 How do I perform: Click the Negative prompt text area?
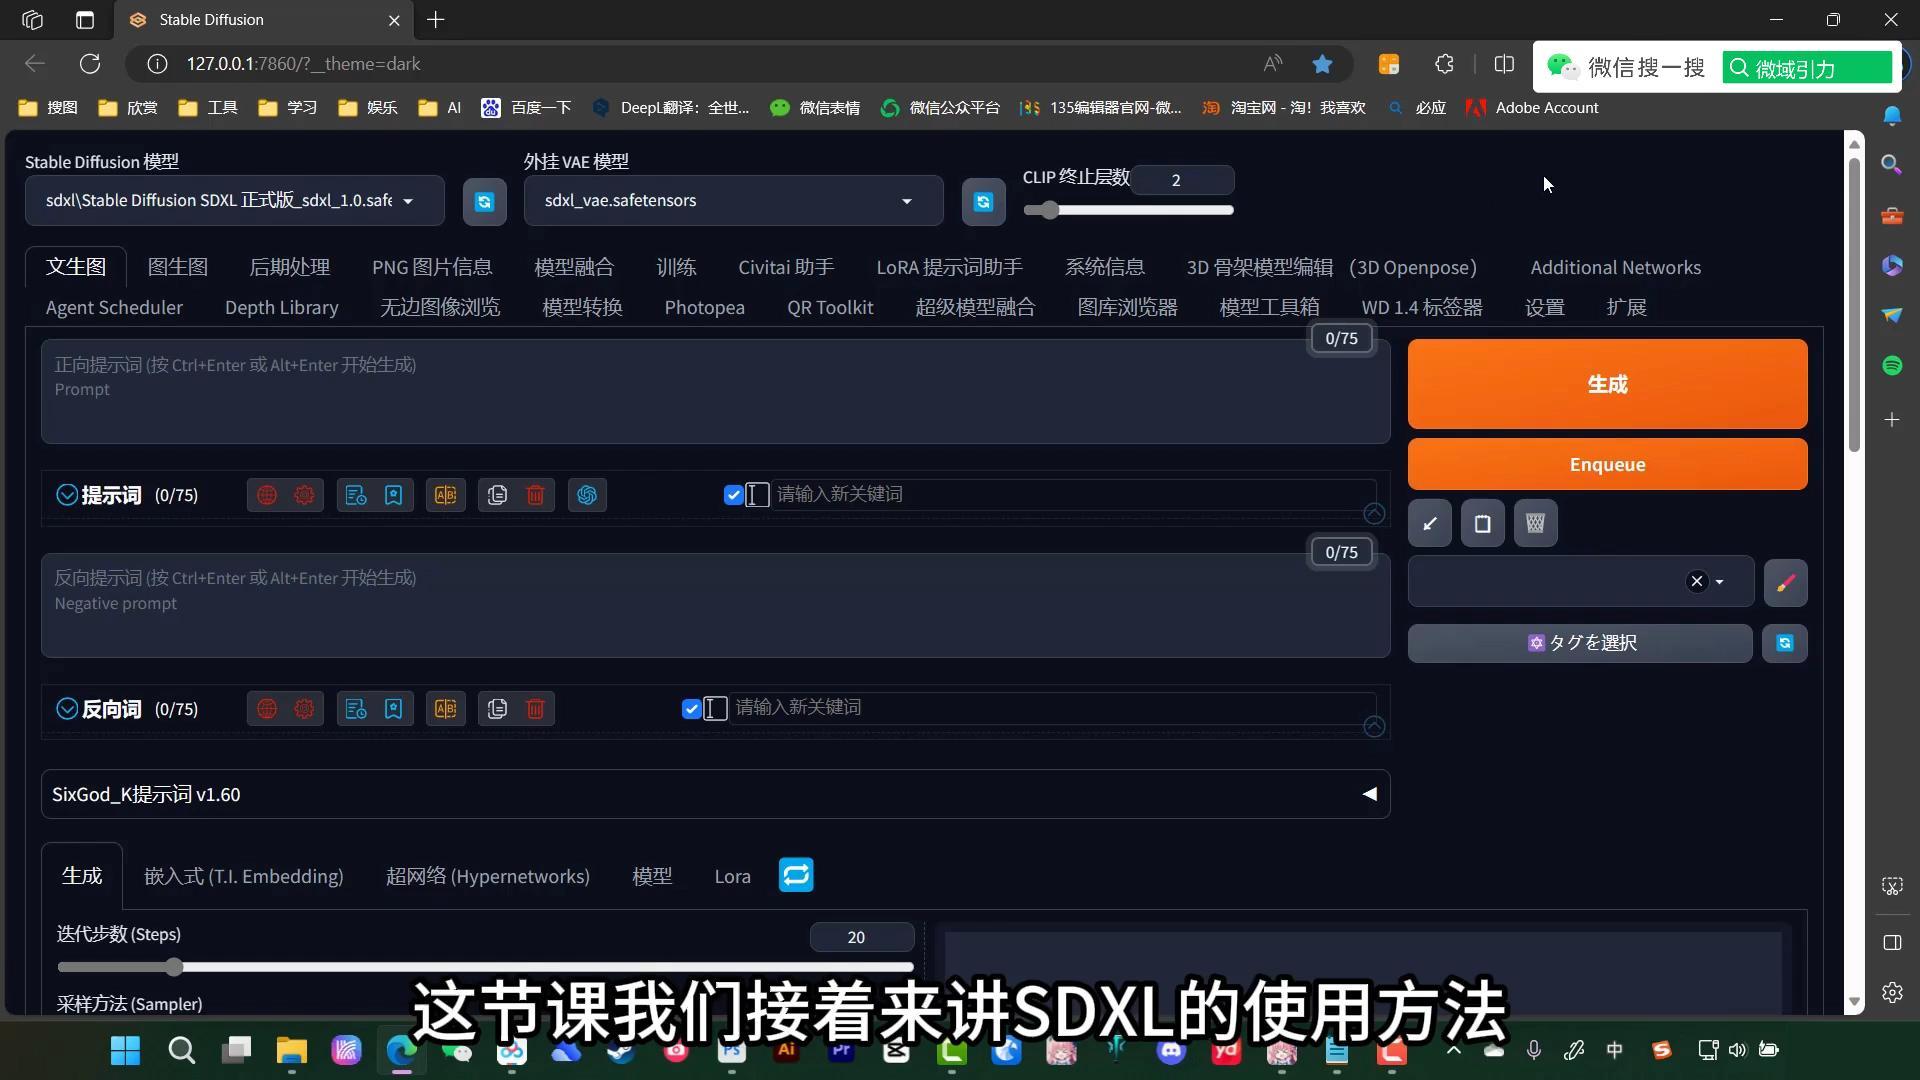click(x=715, y=606)
